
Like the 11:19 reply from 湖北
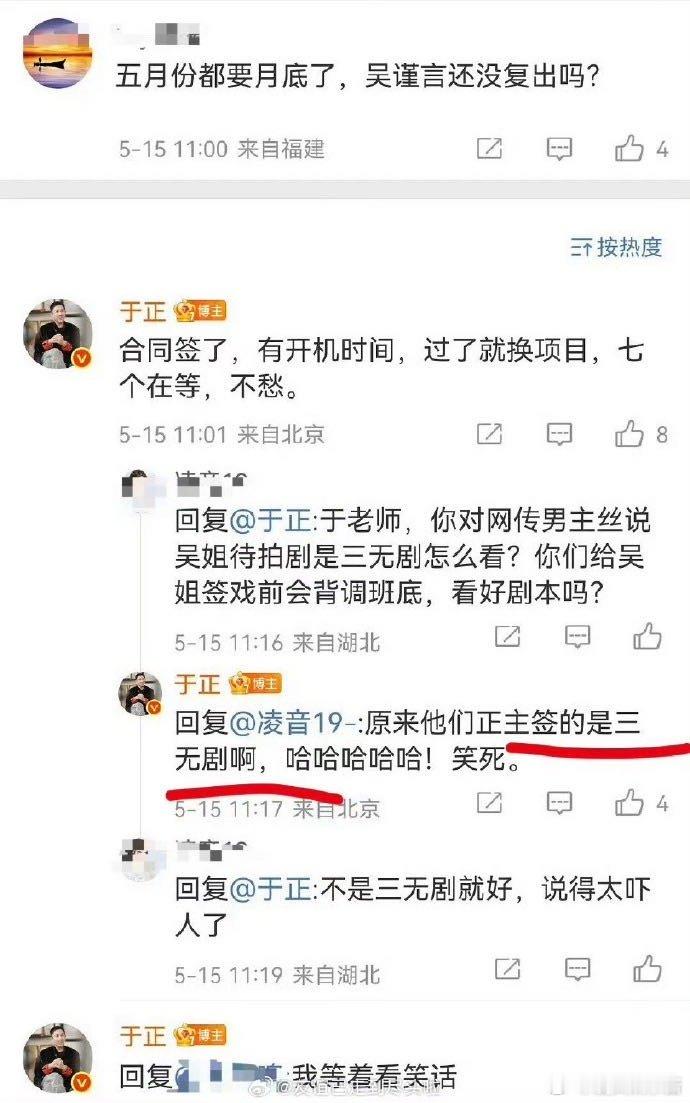point(647,969)
